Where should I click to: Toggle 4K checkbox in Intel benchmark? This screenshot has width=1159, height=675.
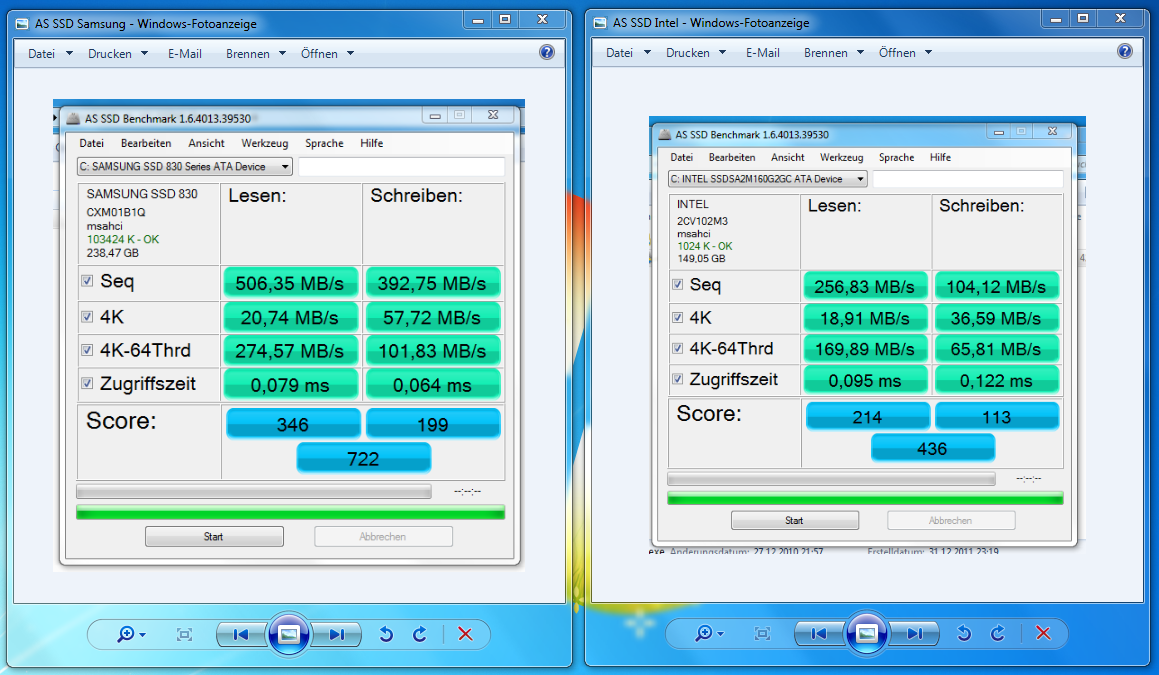[x=678, y=317]
